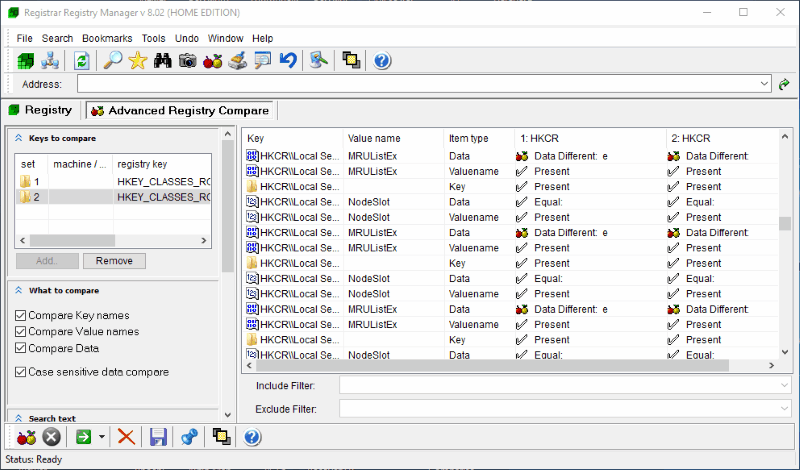Start compare with bottom apples icon

[x=27, y=437]
